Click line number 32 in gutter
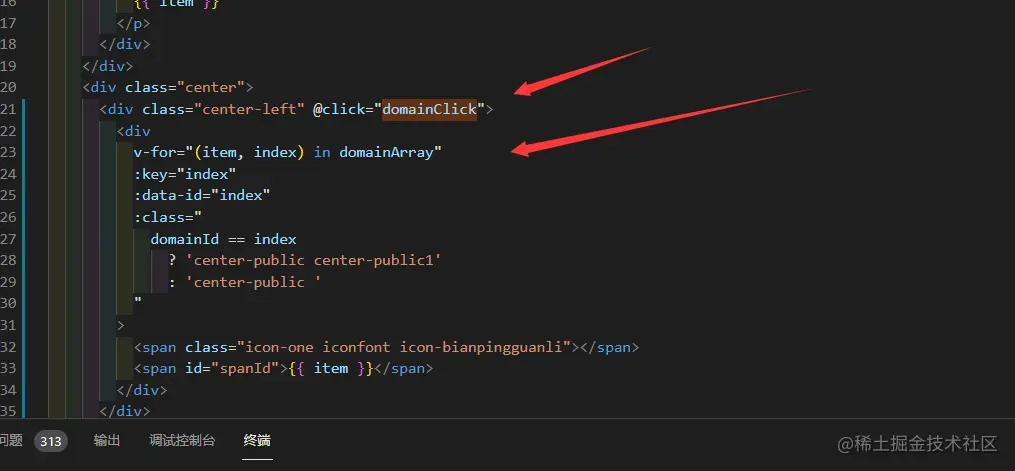This screenshot has height=471, width=1015. point(8,347)
